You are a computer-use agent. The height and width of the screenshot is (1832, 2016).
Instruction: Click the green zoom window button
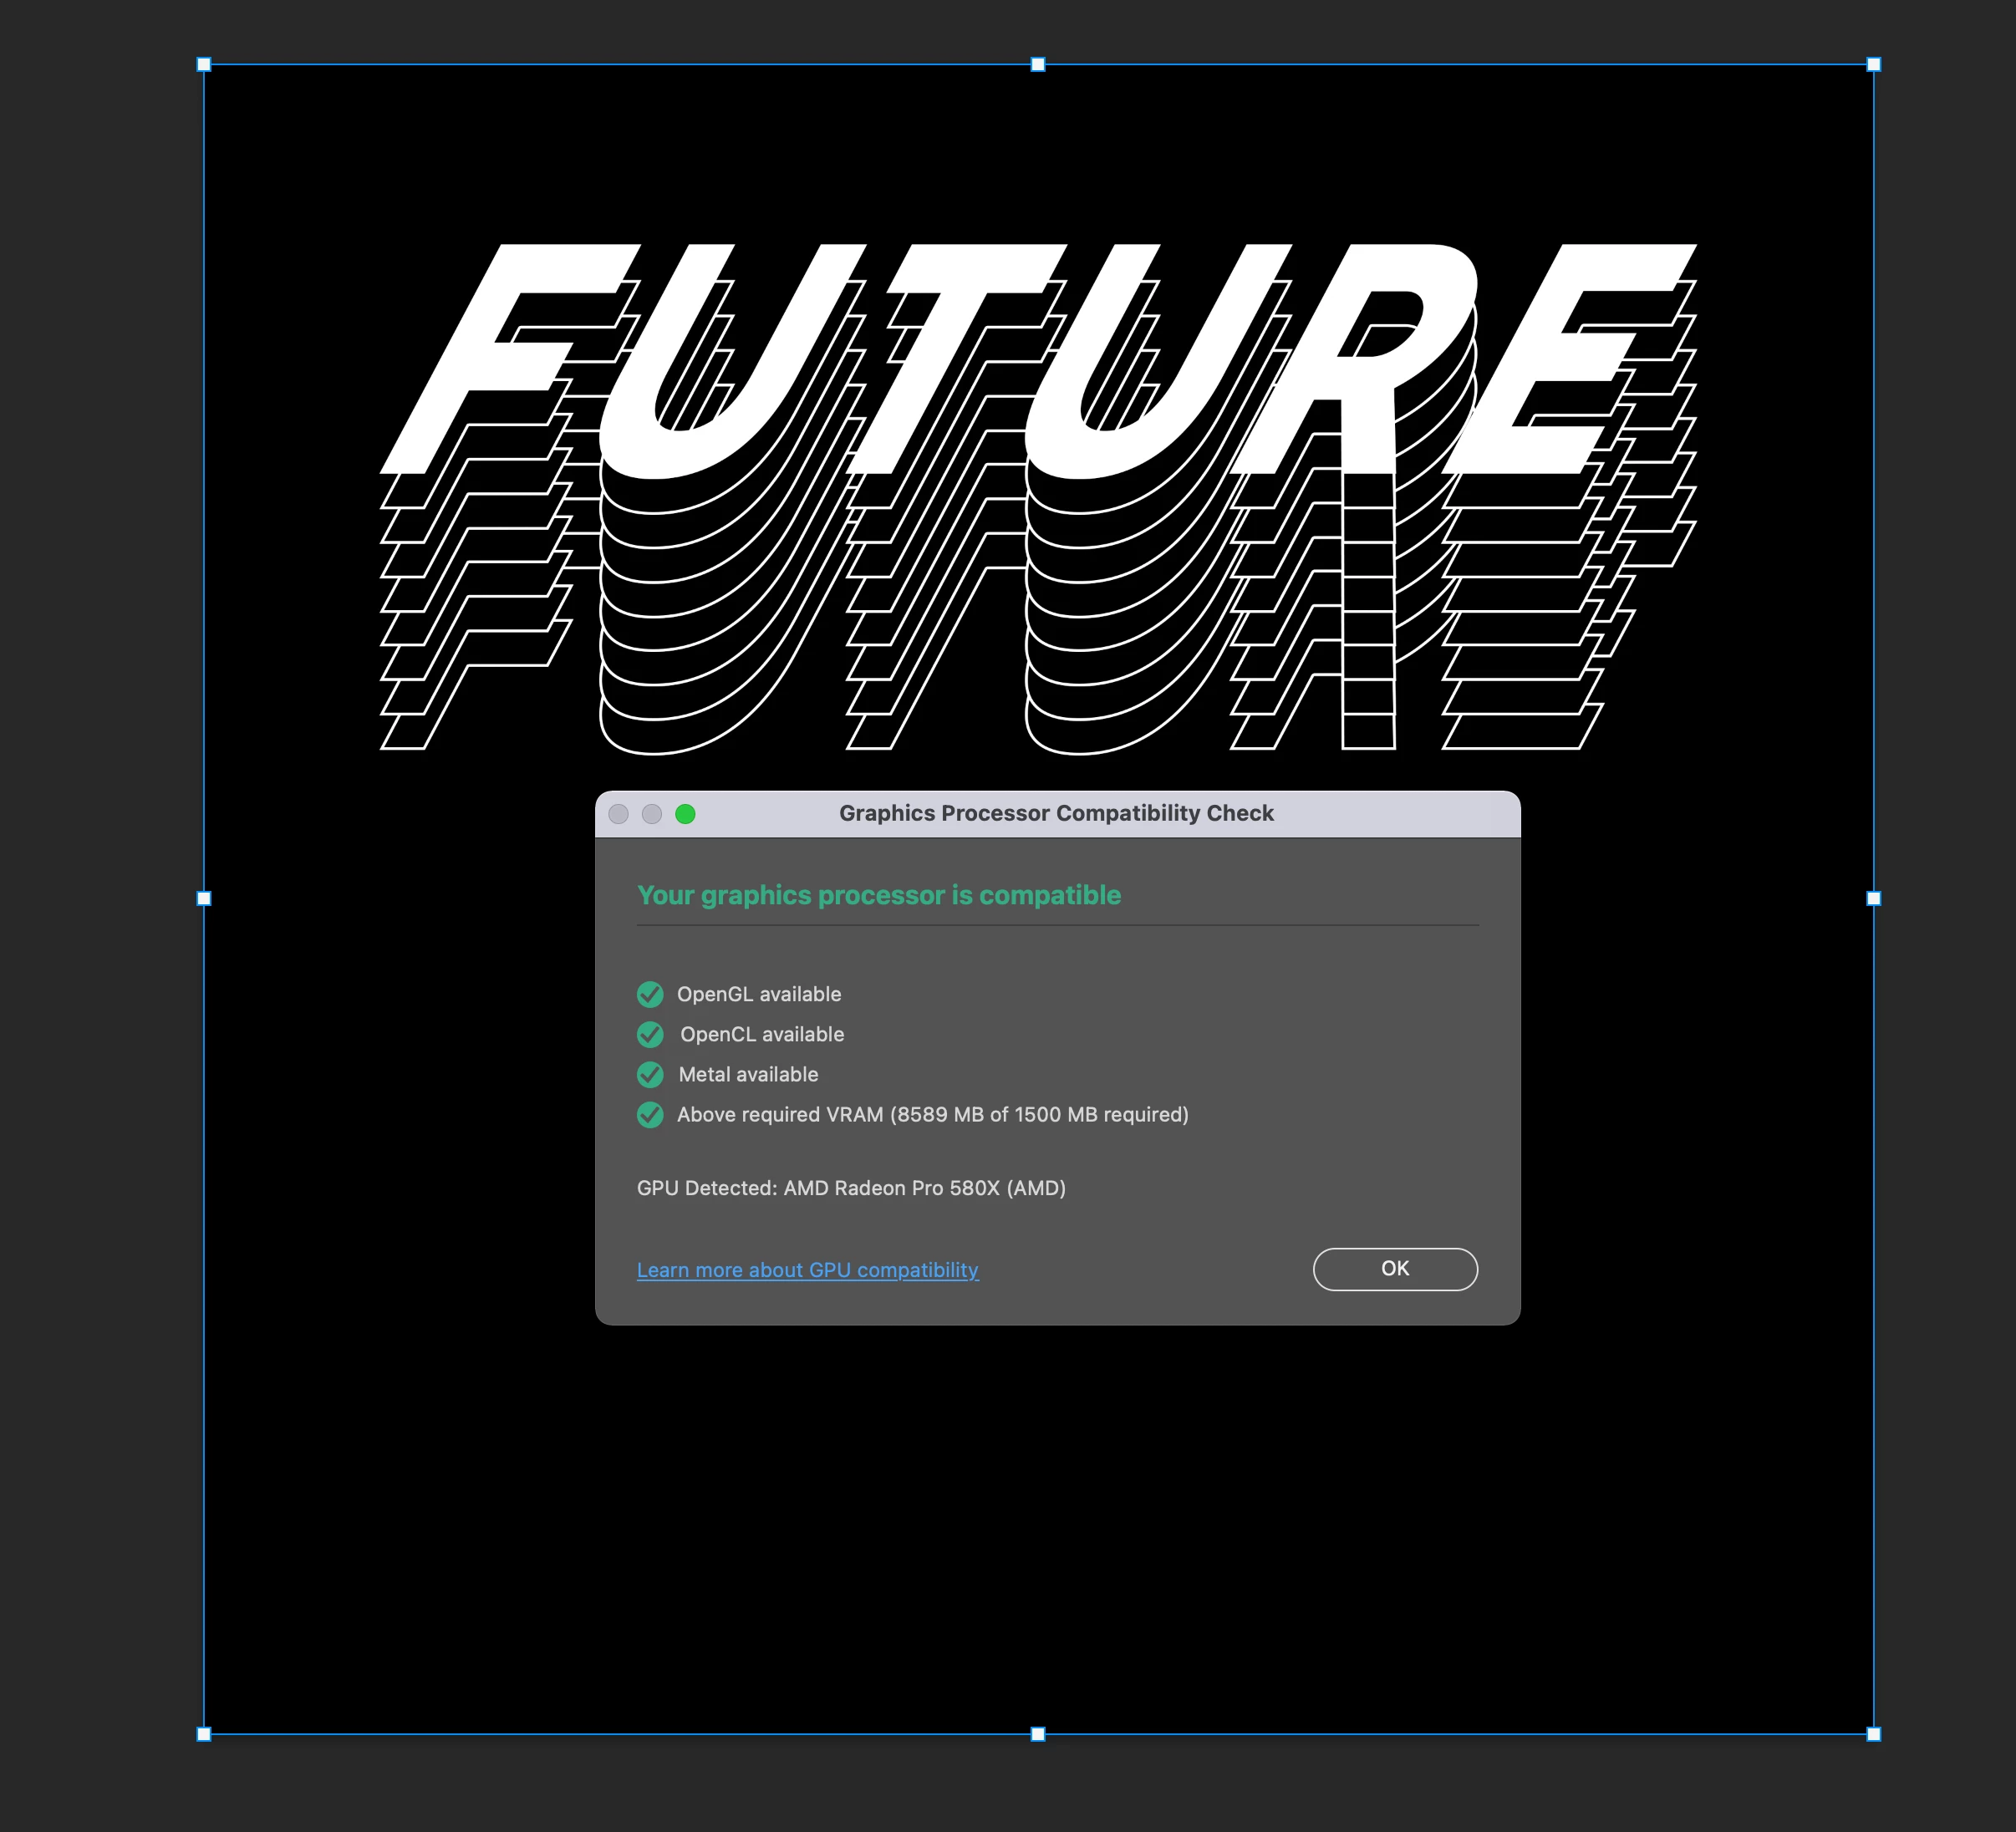click(x=685, y=814)
